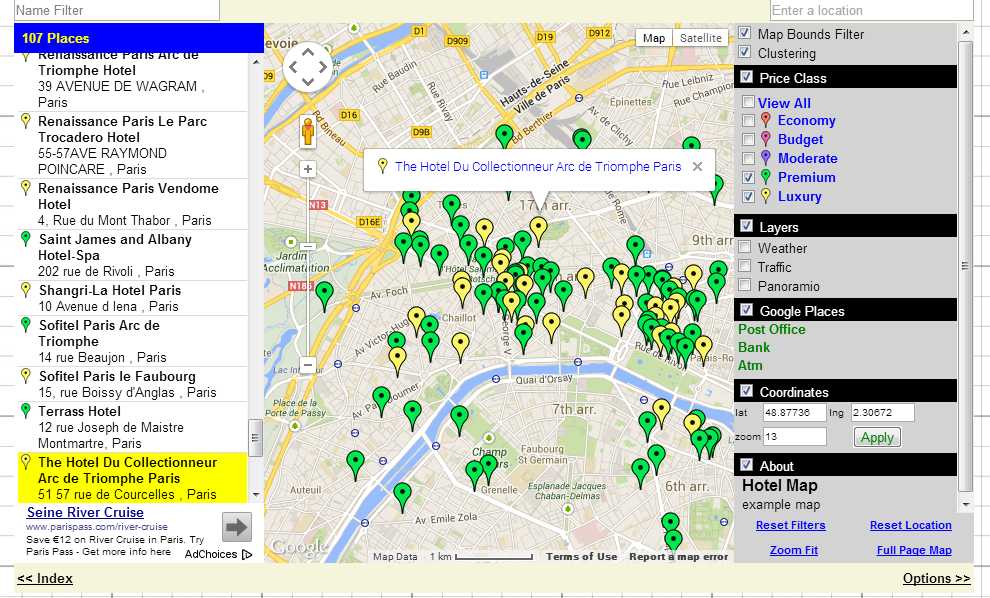Toggle Map Bounds Filter checkbox
The width and height of the screenshot is (990, 598).
(745, 33)
